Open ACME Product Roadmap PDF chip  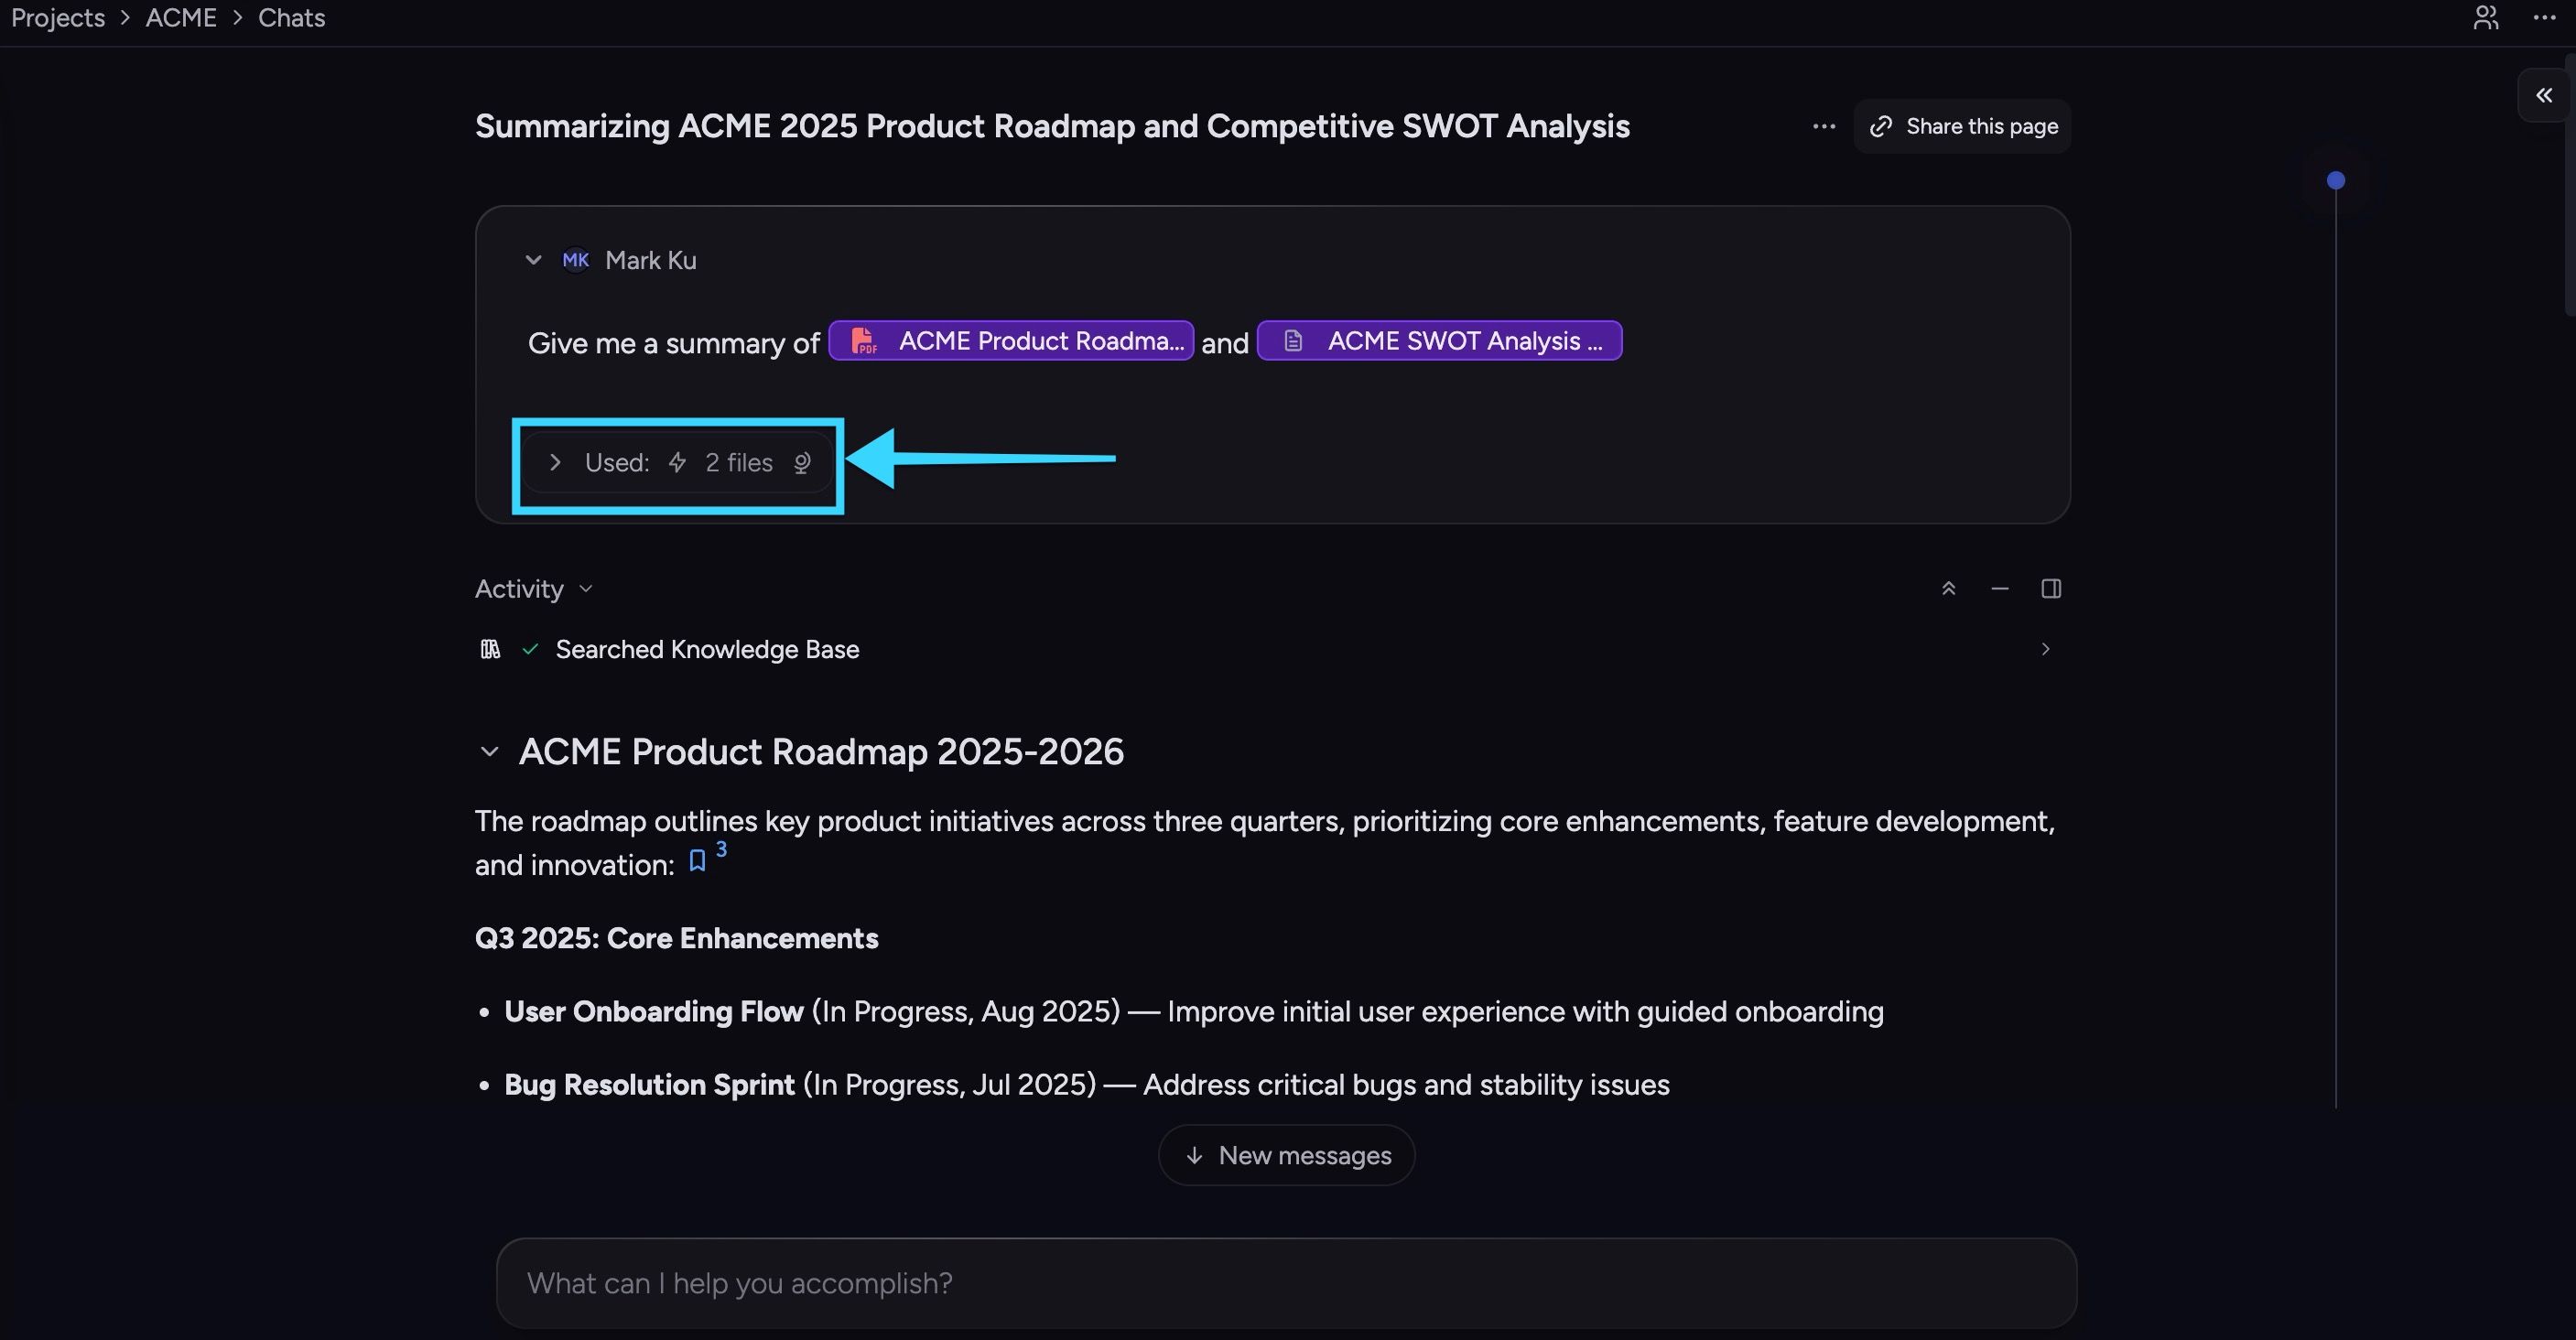[x=1011, y=341]
